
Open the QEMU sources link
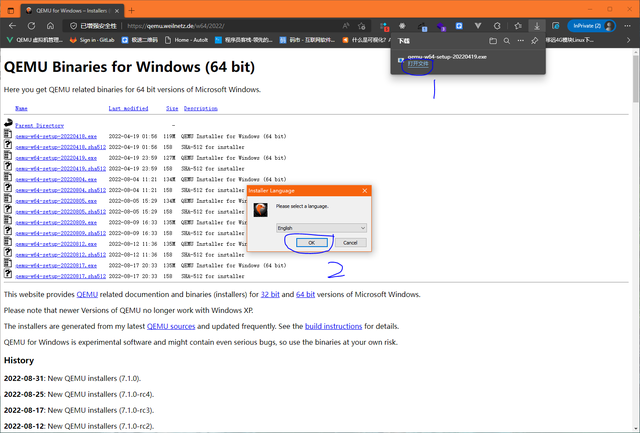171,326
